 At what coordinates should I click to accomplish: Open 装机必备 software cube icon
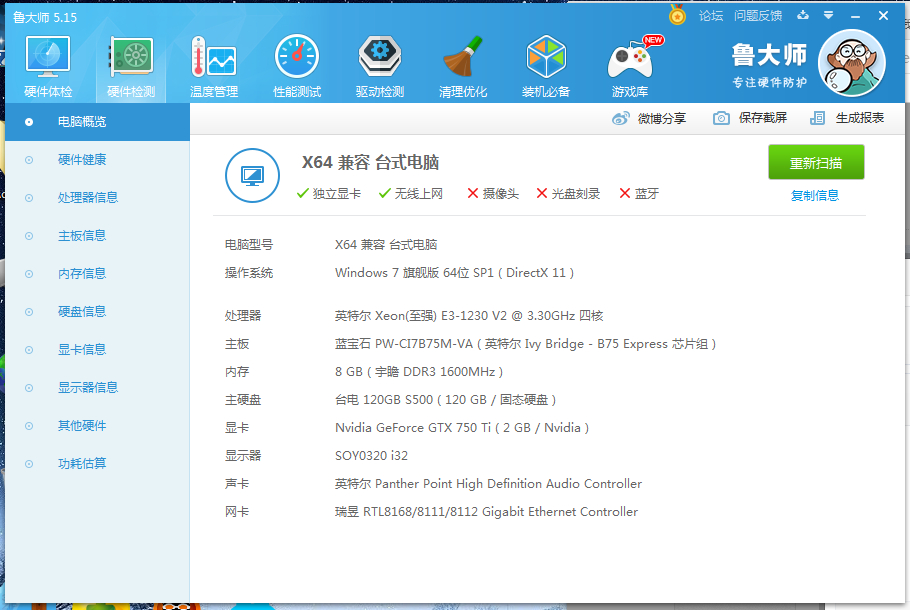[546, 66]
